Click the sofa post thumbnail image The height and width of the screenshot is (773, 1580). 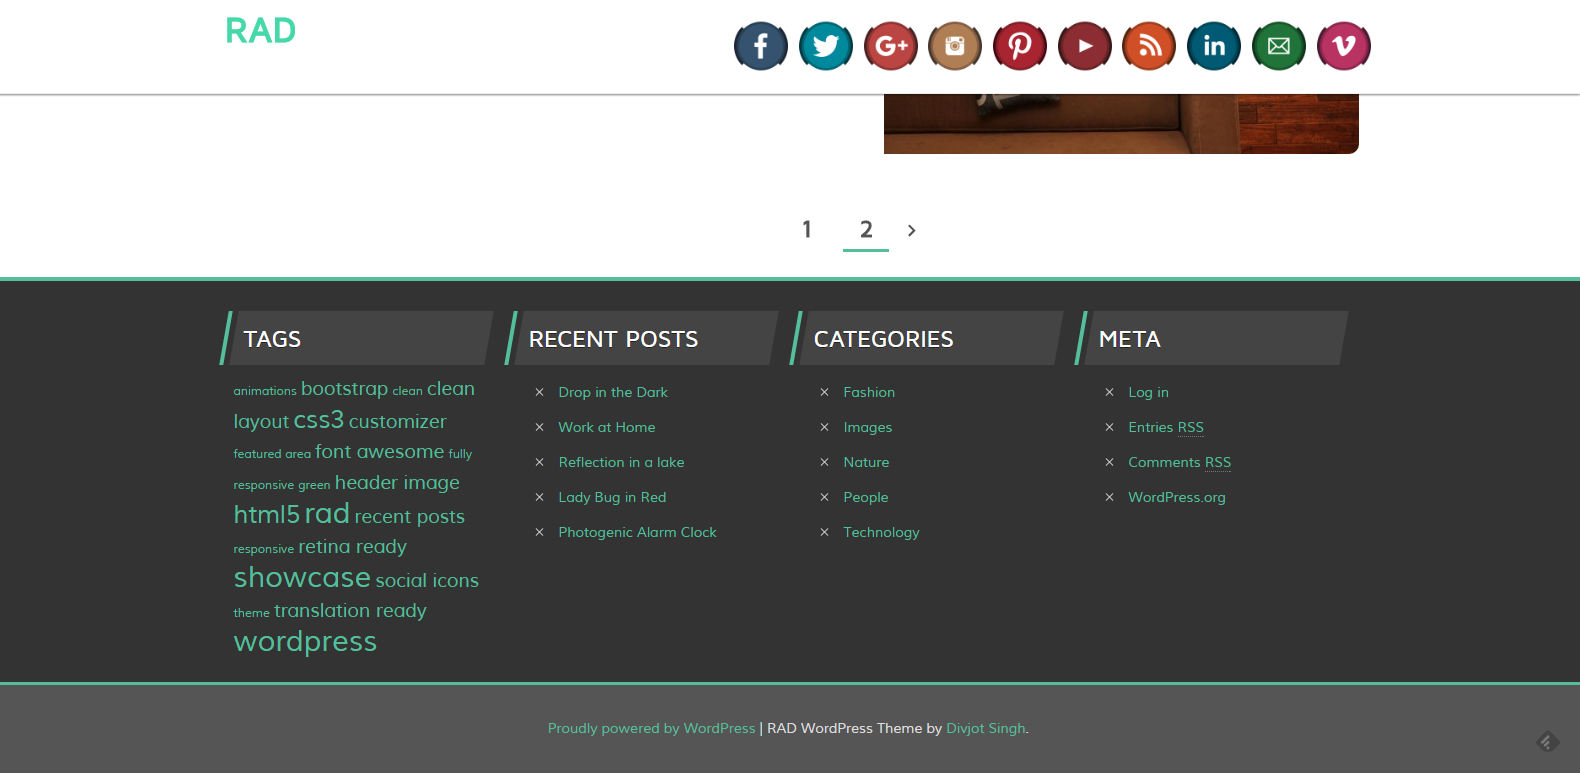(1120, 124)
